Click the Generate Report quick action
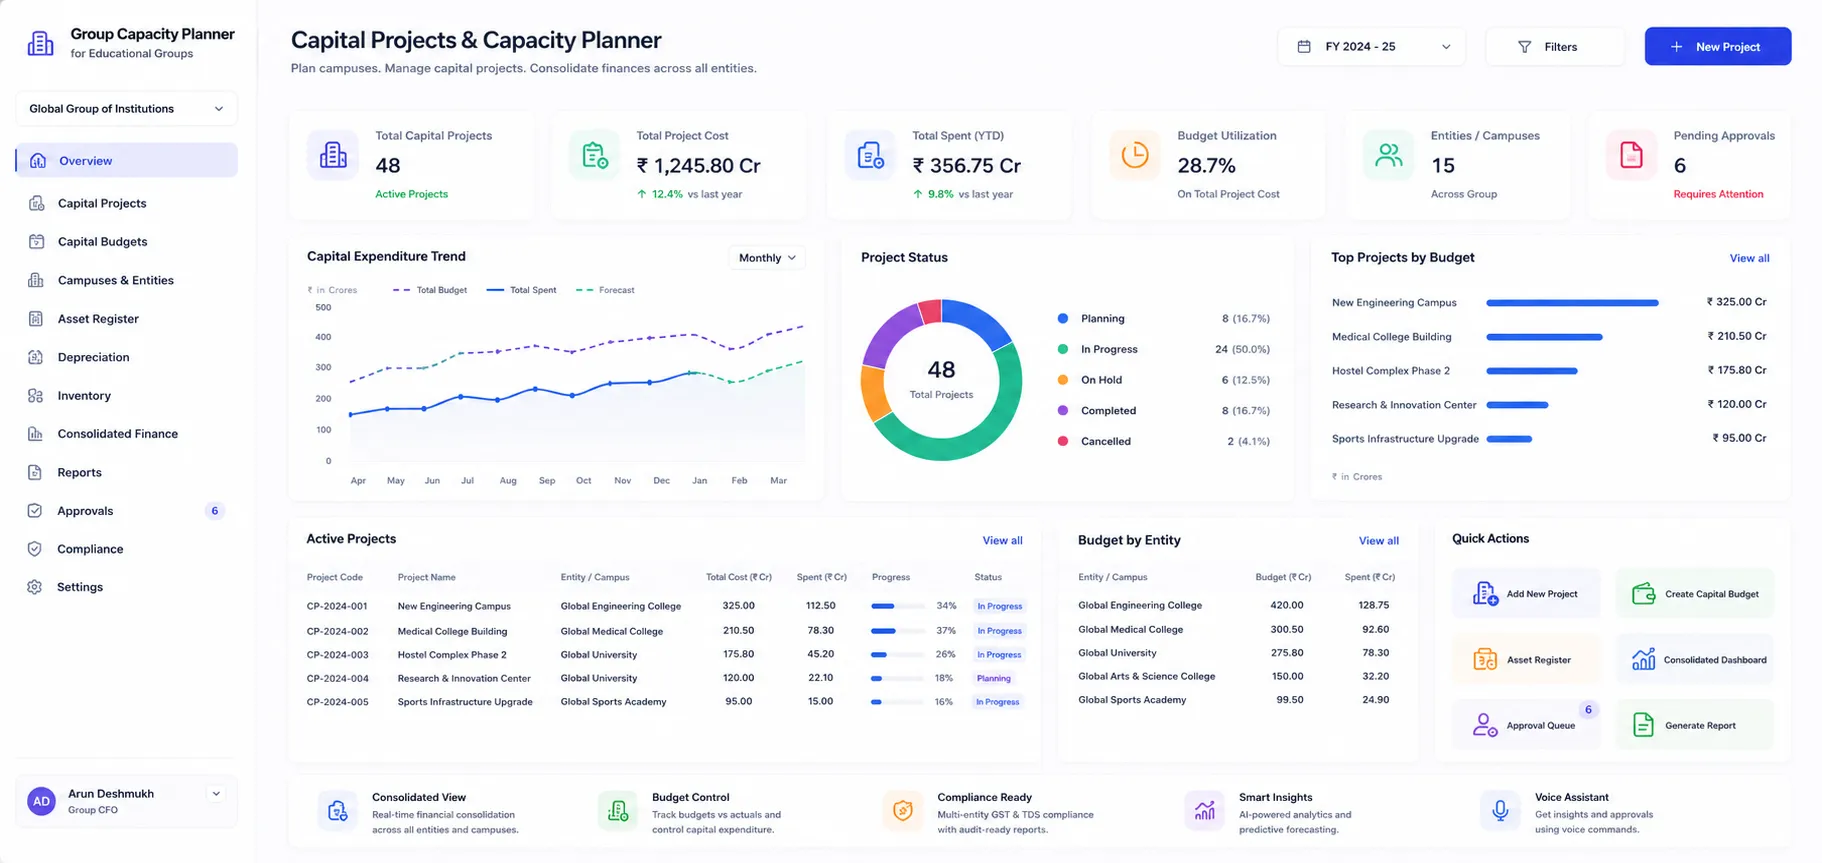Viewport: 1822px width, 863px height. pyautogui.click(x=1695, y=725)
